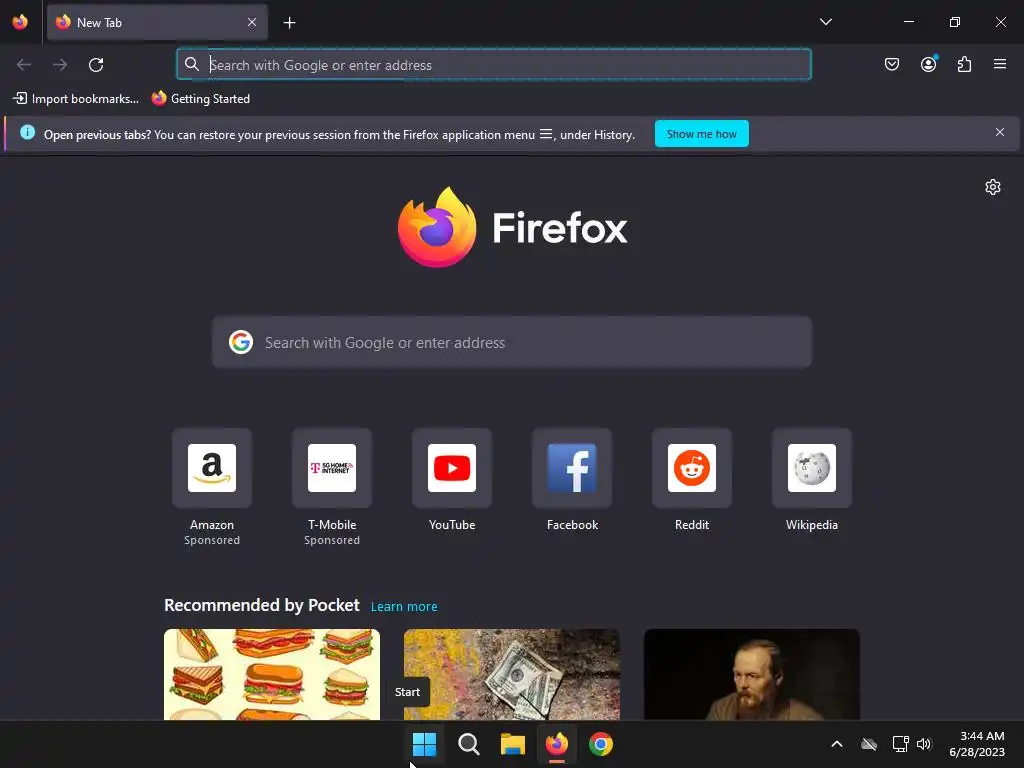This screenshot has height=768, width=1024.
Task: Open Import bookmarks bookmark item
Action: [76, 99]
